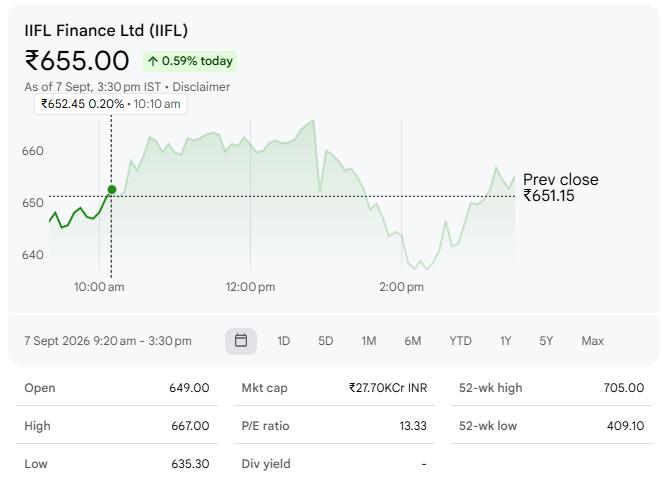Viewport: 662px width, 495px height.
Task: Show the YTD range
Action: click(x=460, y=341)
